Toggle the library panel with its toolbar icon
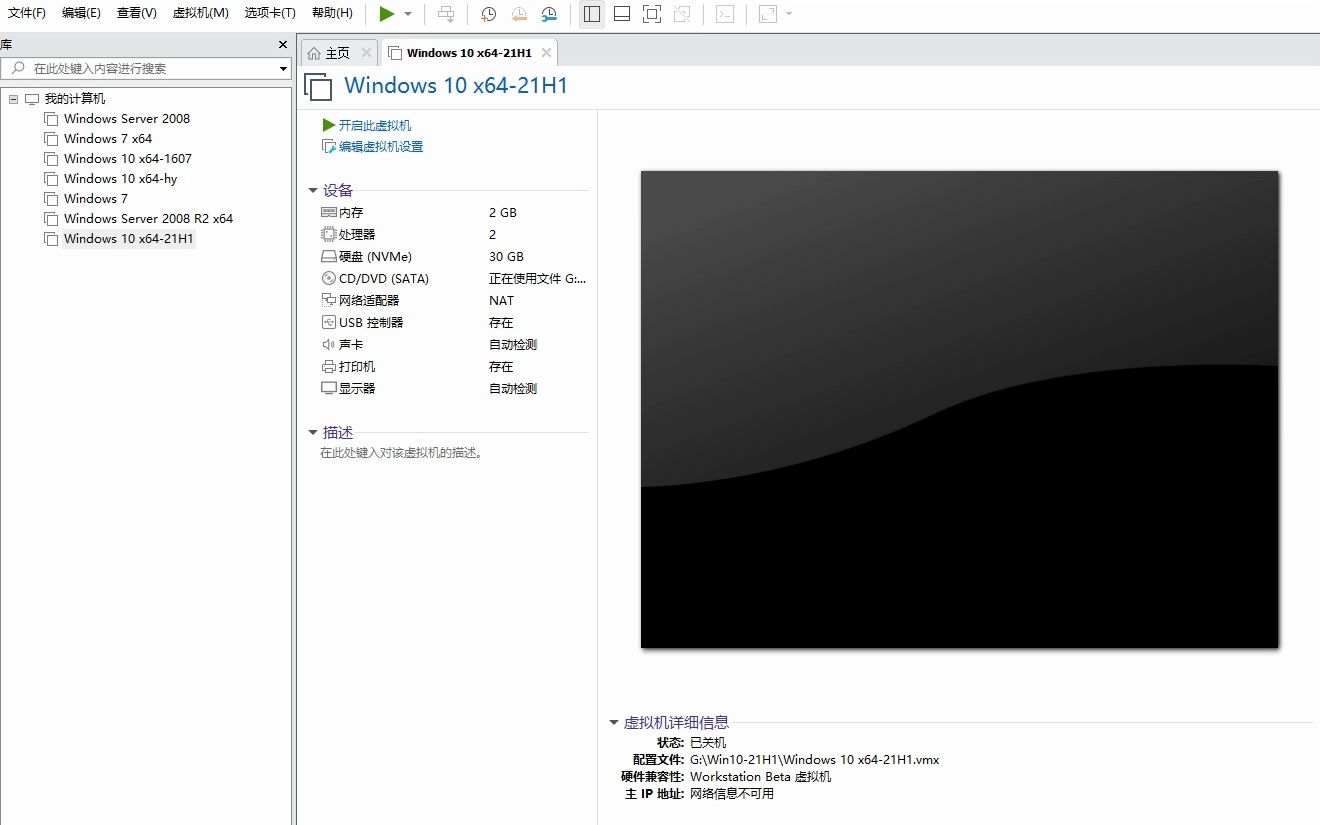 (x=591, y=13)
